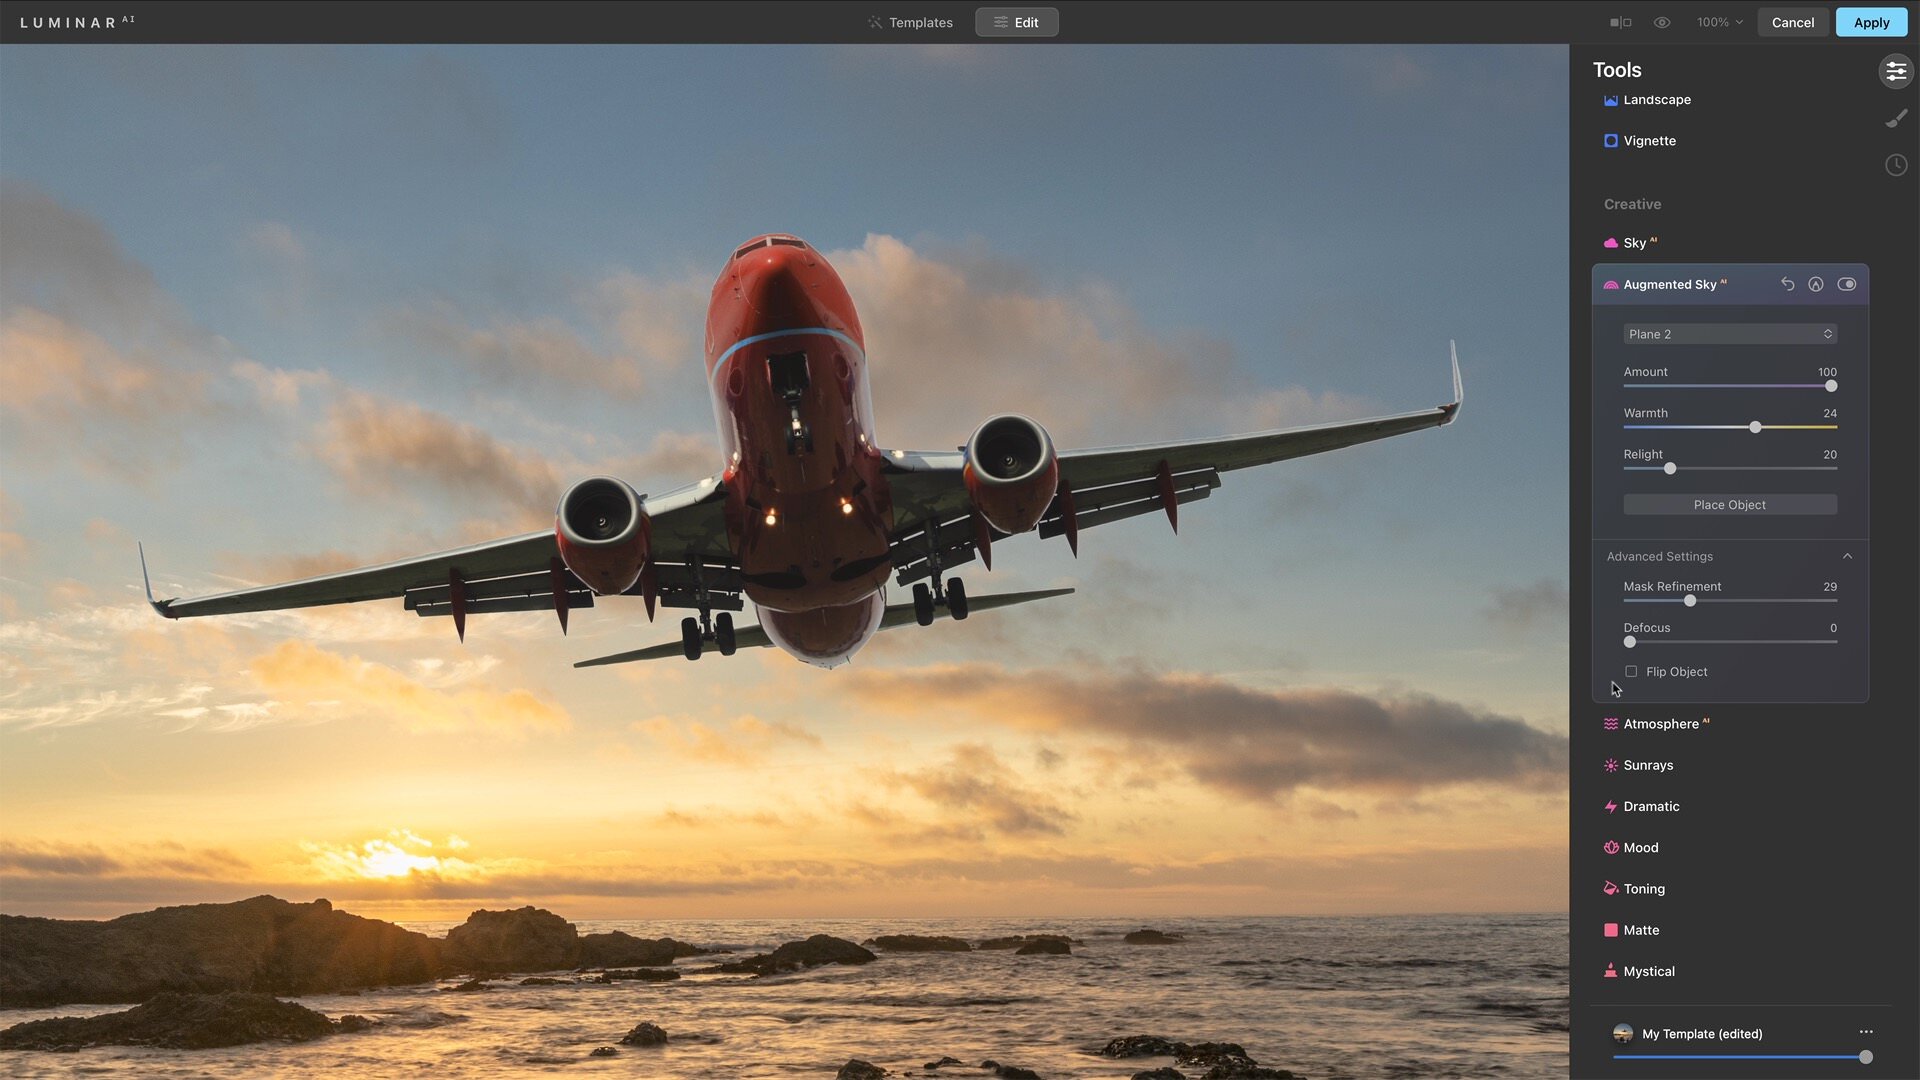Switch to the Templates tab
The width and height of the screenshot is (1920, 1080).
(910, 22)
